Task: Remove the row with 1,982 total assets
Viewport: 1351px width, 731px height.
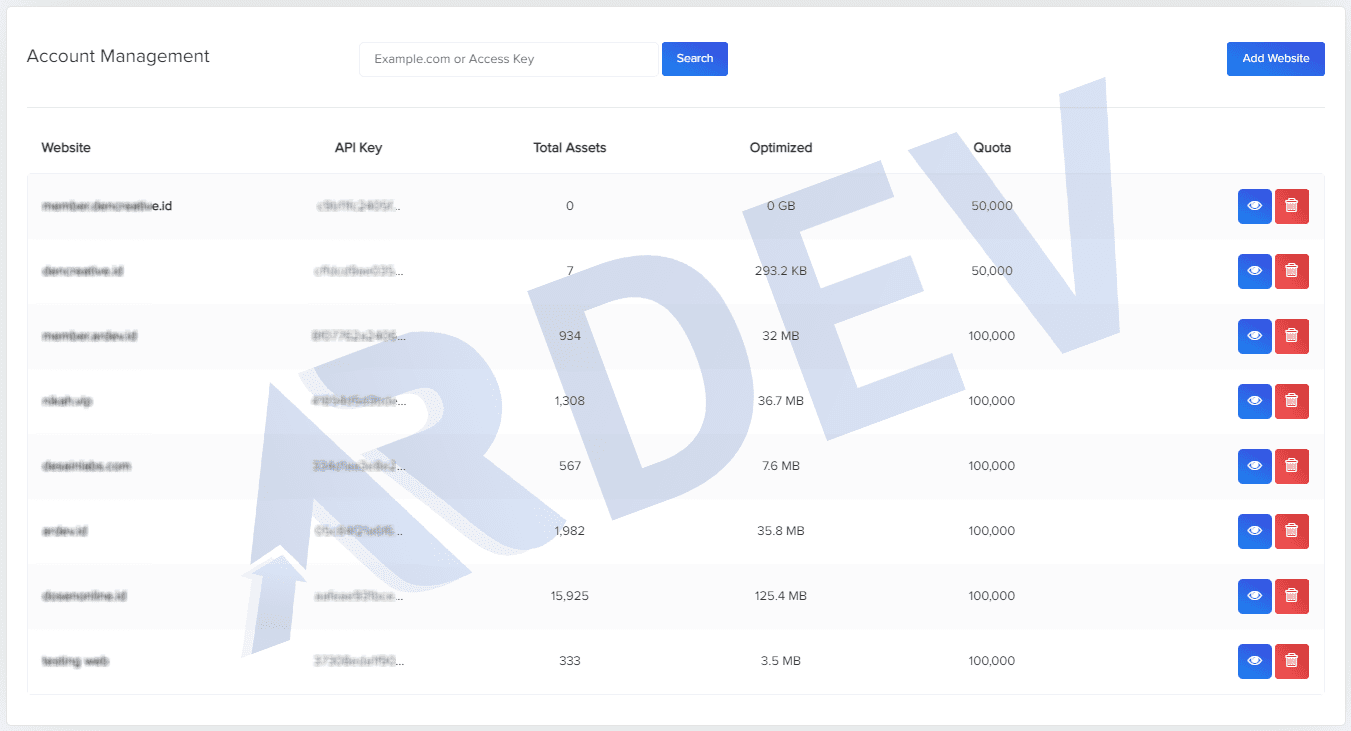Action: [x=1291, y=531]
